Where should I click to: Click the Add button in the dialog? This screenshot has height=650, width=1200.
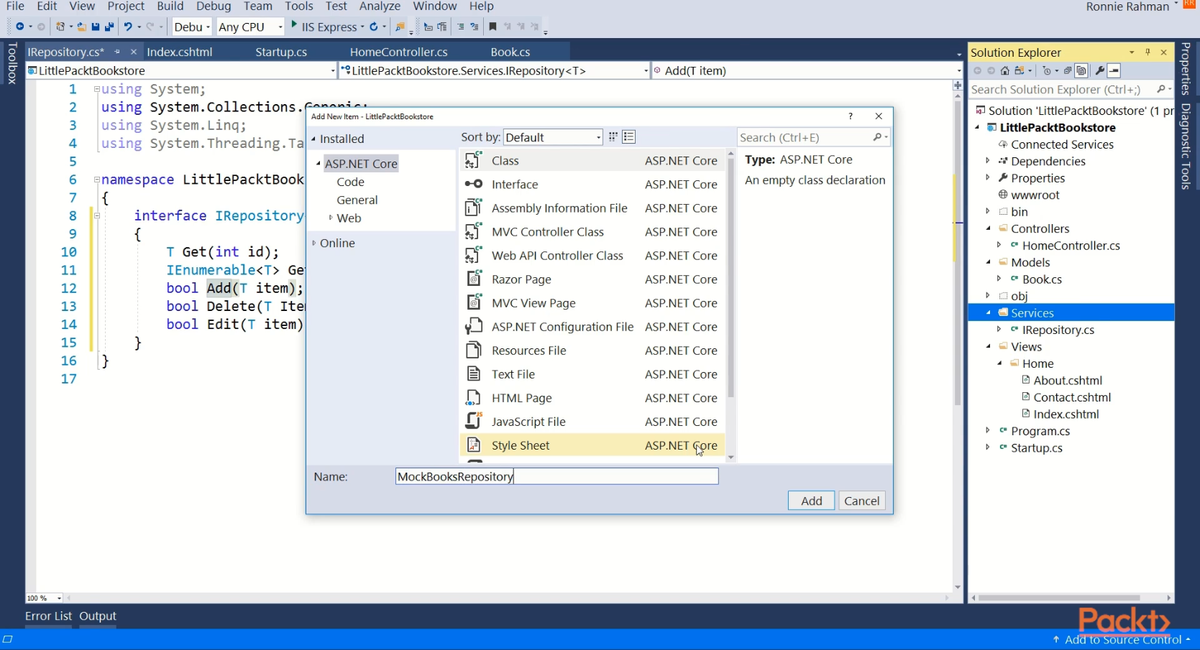811,501
